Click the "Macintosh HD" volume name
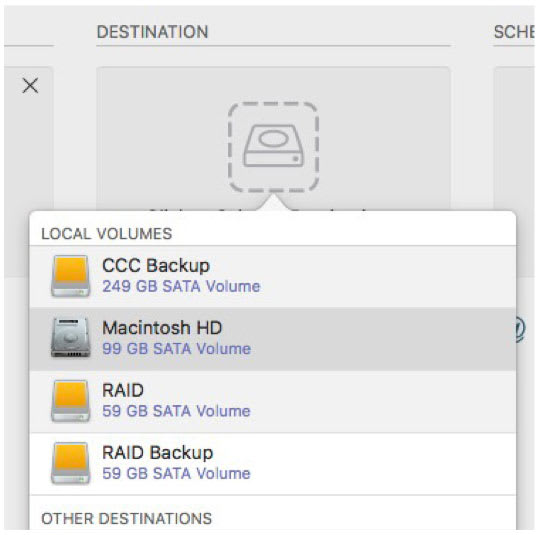540x535 pixels. pos(162,328)
